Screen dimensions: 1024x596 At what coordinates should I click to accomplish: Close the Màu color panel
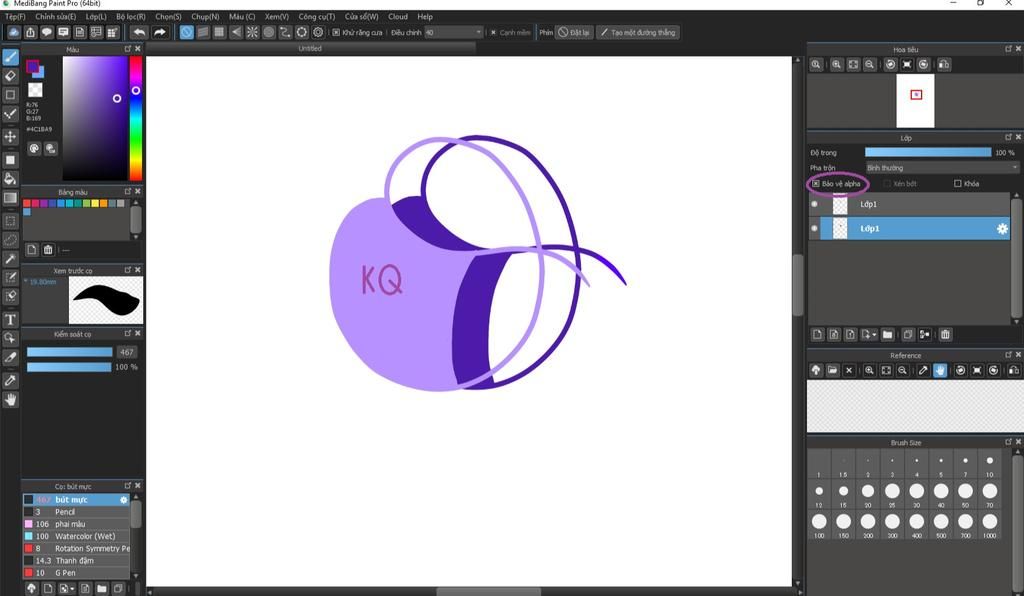tap(137, 49)
